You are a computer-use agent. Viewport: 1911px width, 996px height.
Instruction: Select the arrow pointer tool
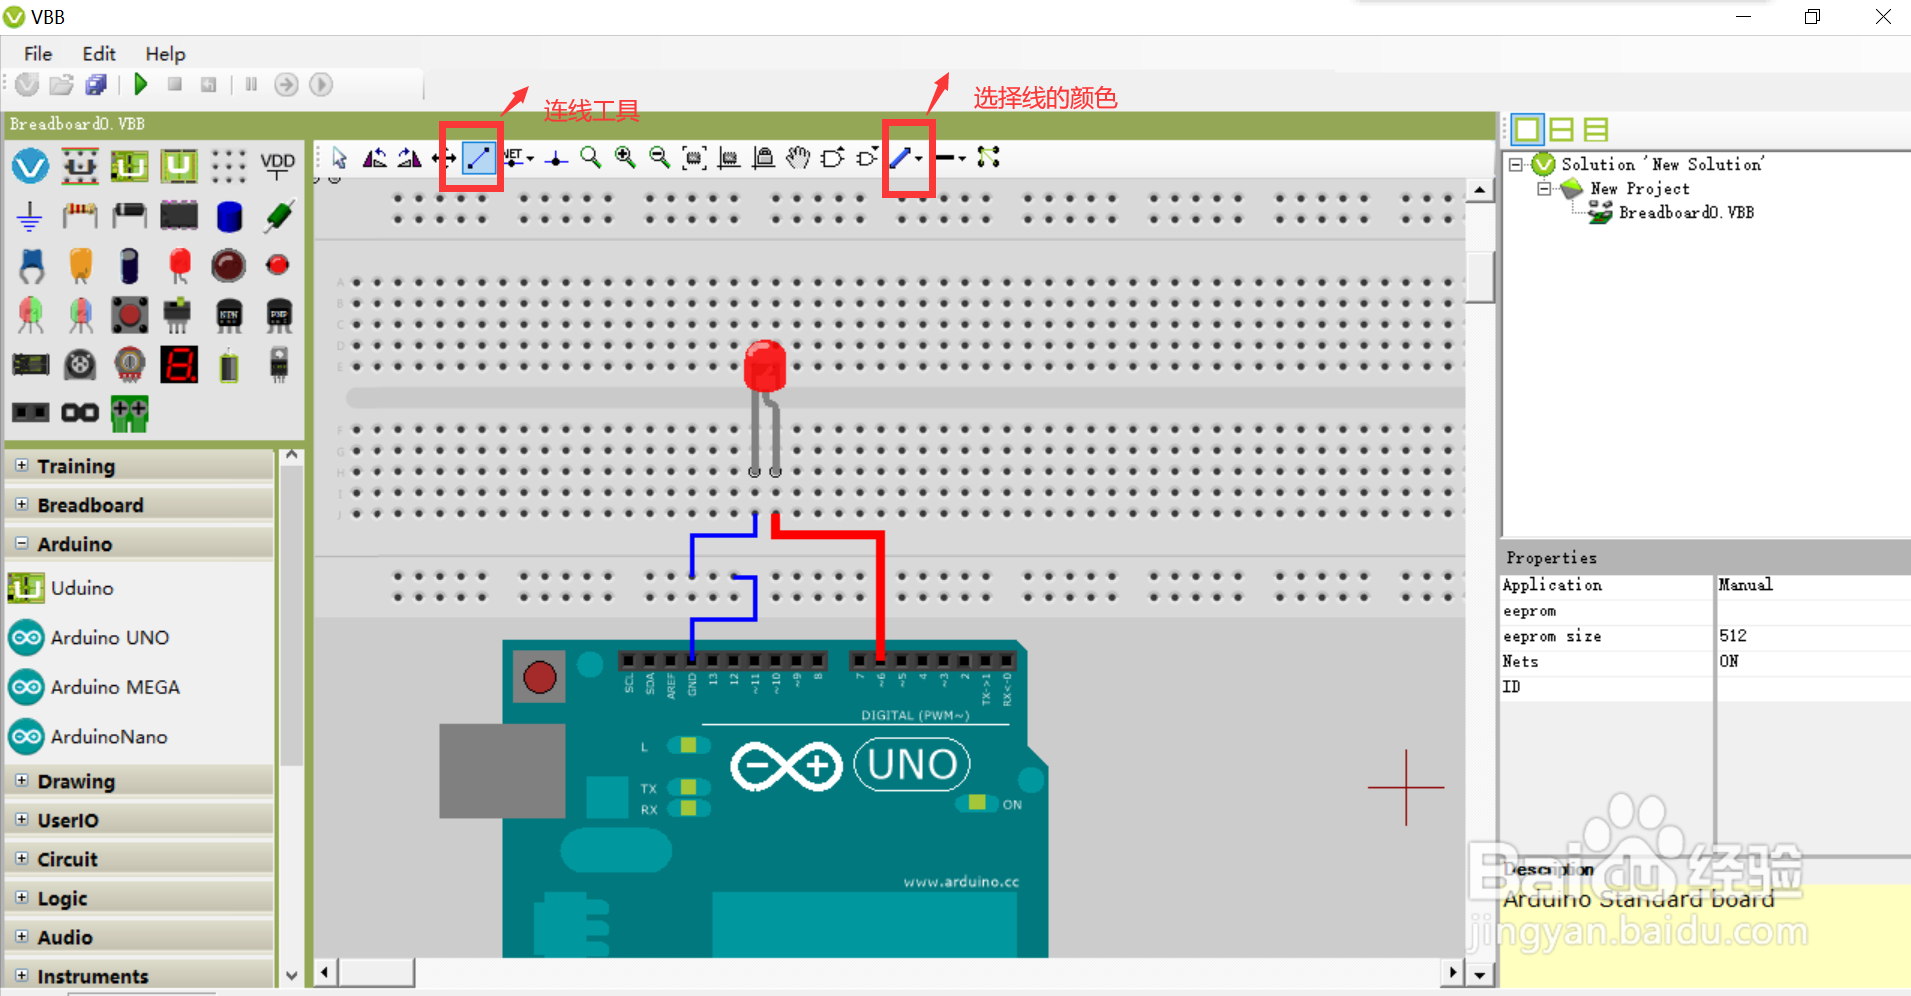(x=340, y=157)
